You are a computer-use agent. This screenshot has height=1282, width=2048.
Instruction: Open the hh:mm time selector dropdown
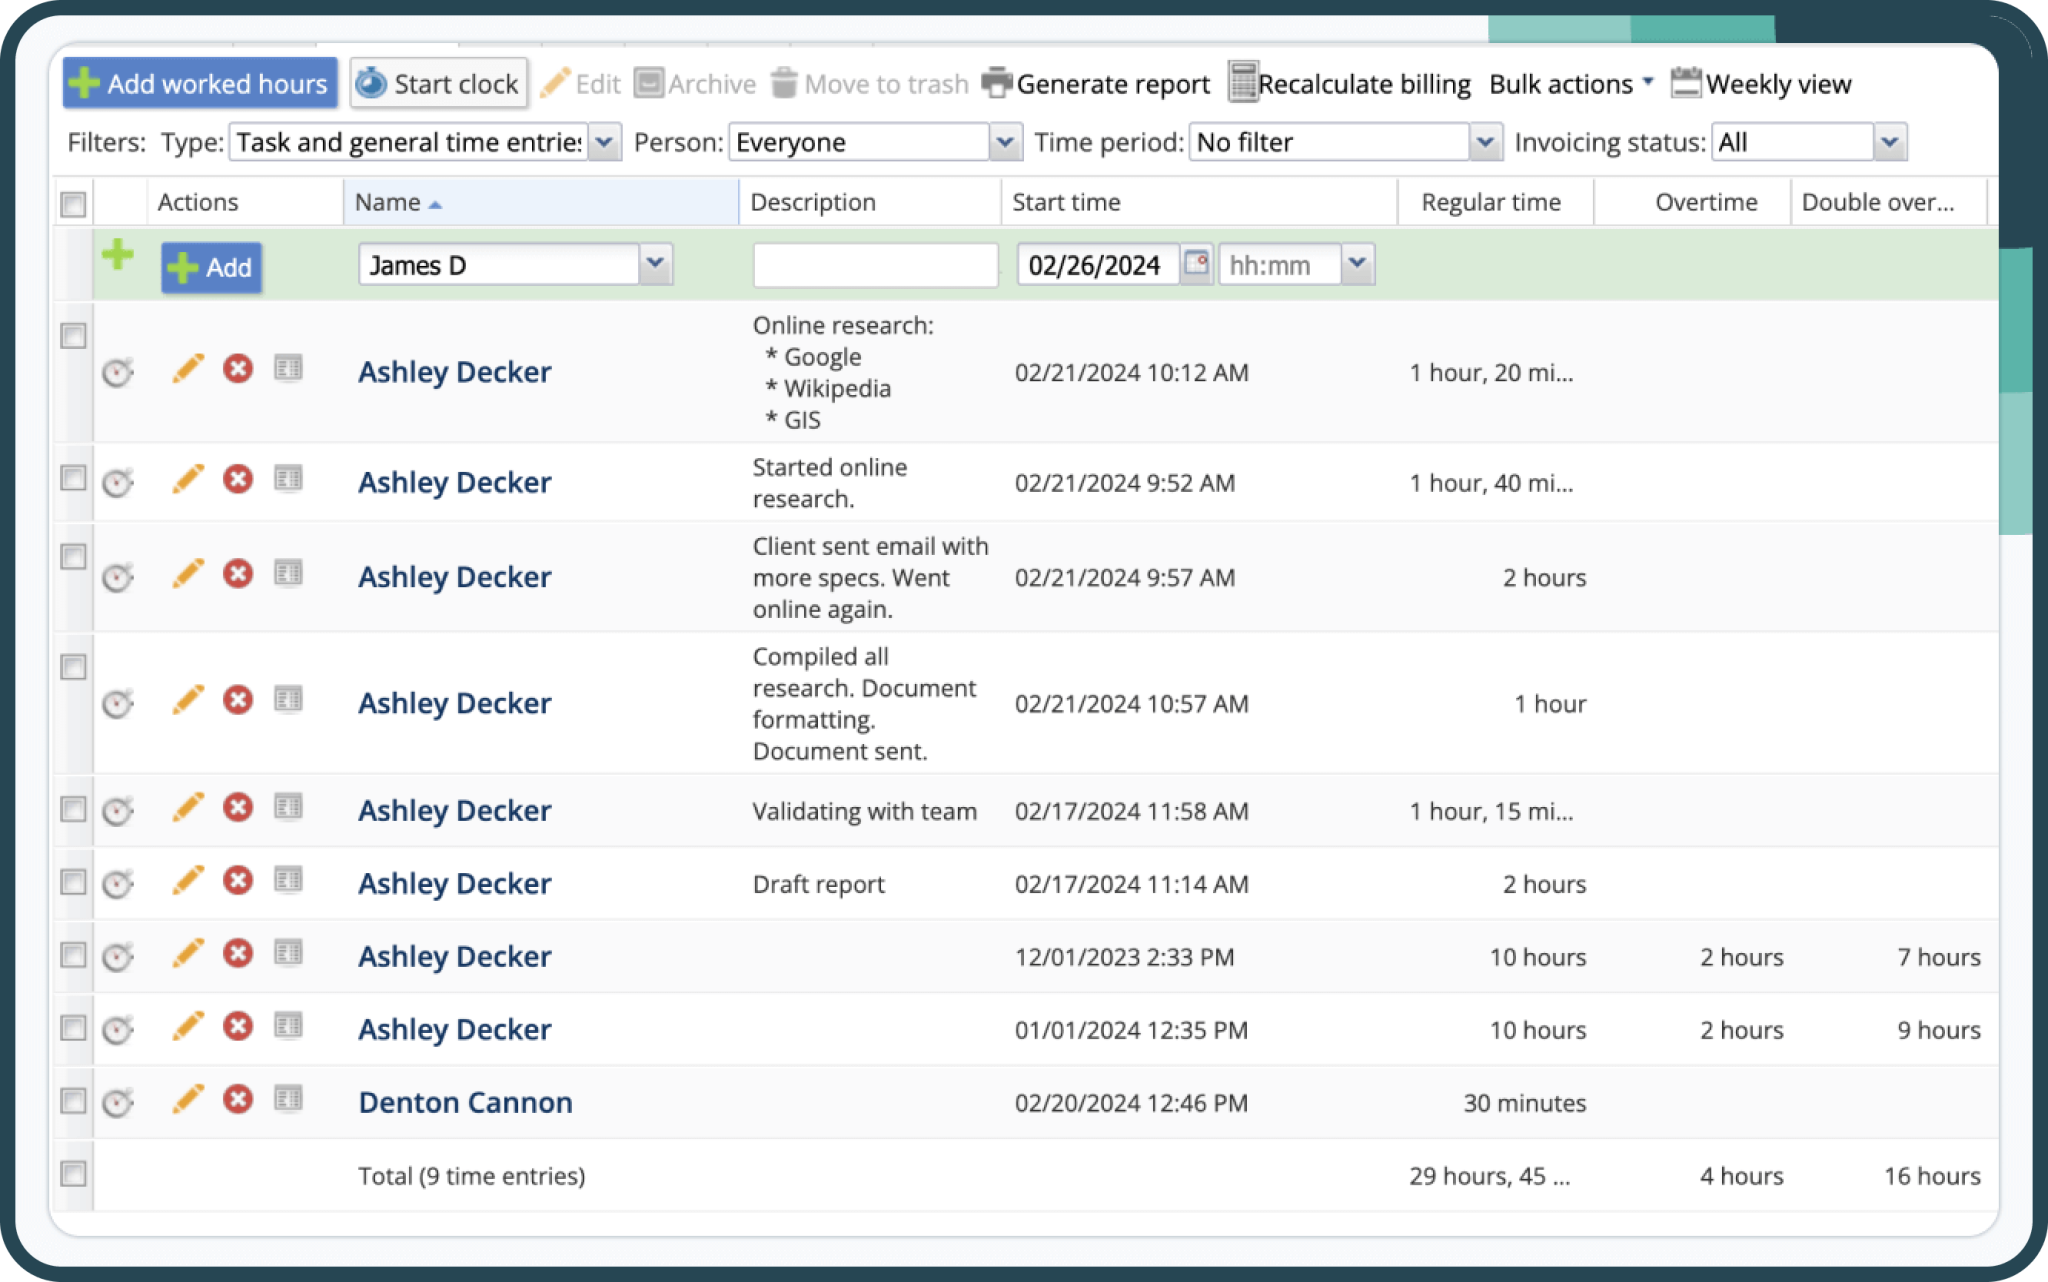(1357, 263)
